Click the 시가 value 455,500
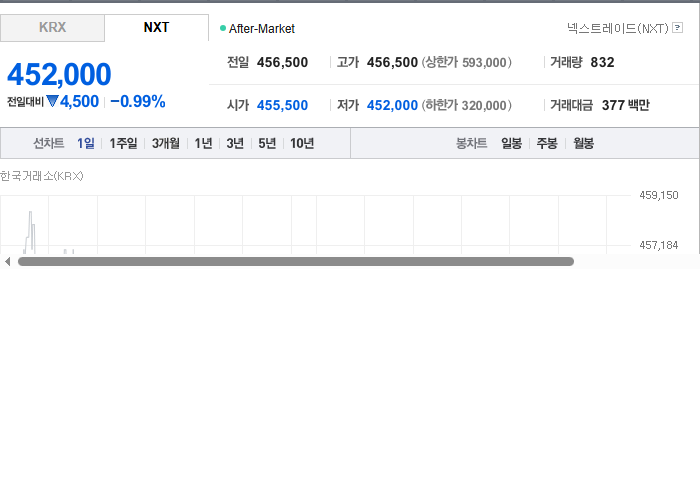This screenshot has height=490, width=700. (x=282, y=105)
